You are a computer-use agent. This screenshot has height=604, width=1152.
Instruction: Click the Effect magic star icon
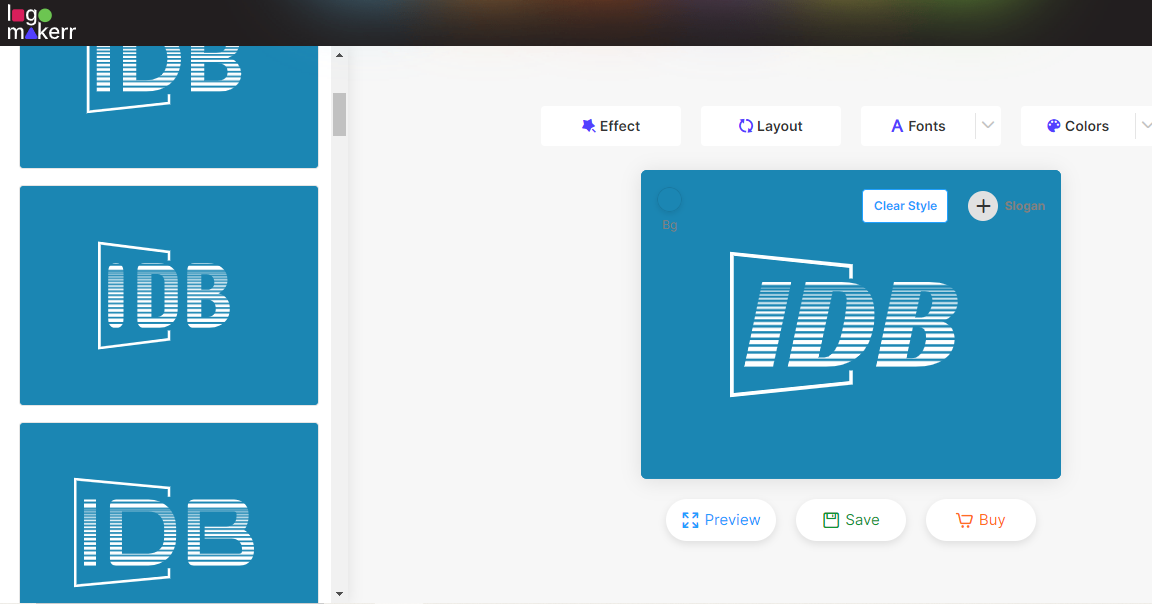(x=588, y=126)
